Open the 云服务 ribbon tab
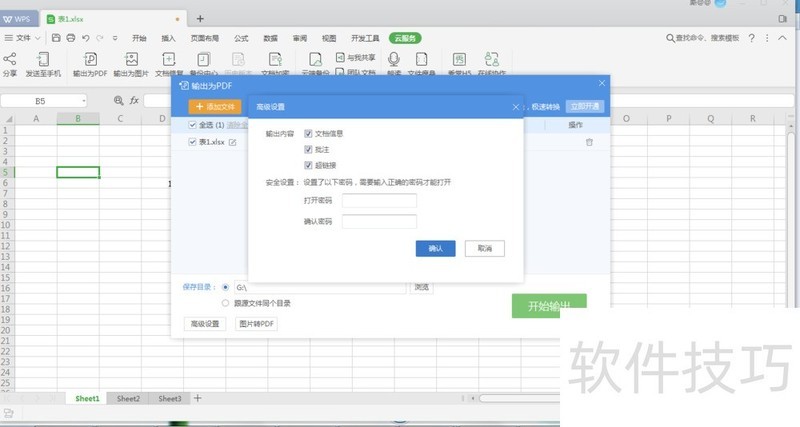The width and height of the screenshot is (800, 427). pyautogui.click(x=405, y=37)
